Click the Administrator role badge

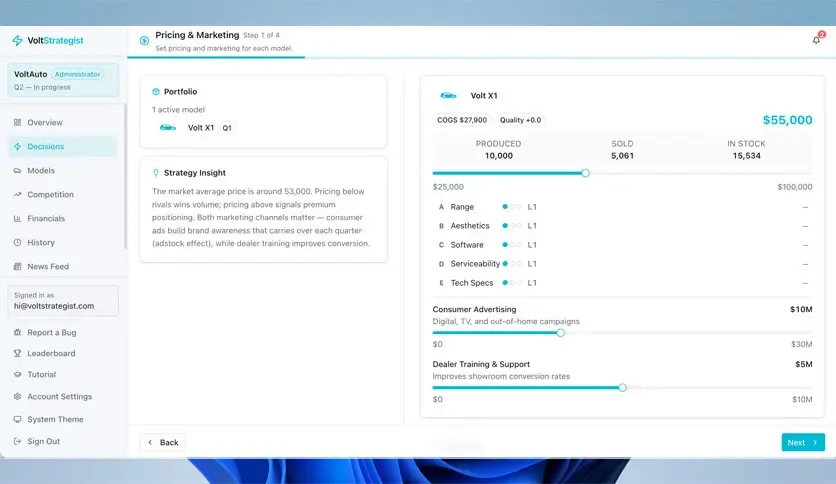(78, 75)
